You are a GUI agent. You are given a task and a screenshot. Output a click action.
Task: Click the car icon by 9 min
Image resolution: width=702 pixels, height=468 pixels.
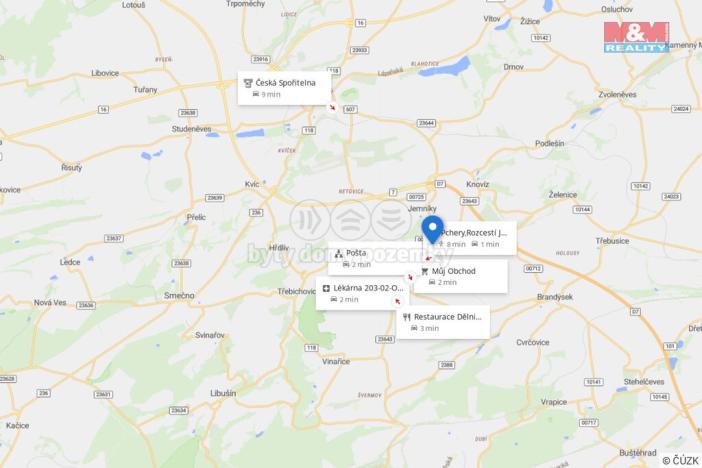click(x=256, y=94)
